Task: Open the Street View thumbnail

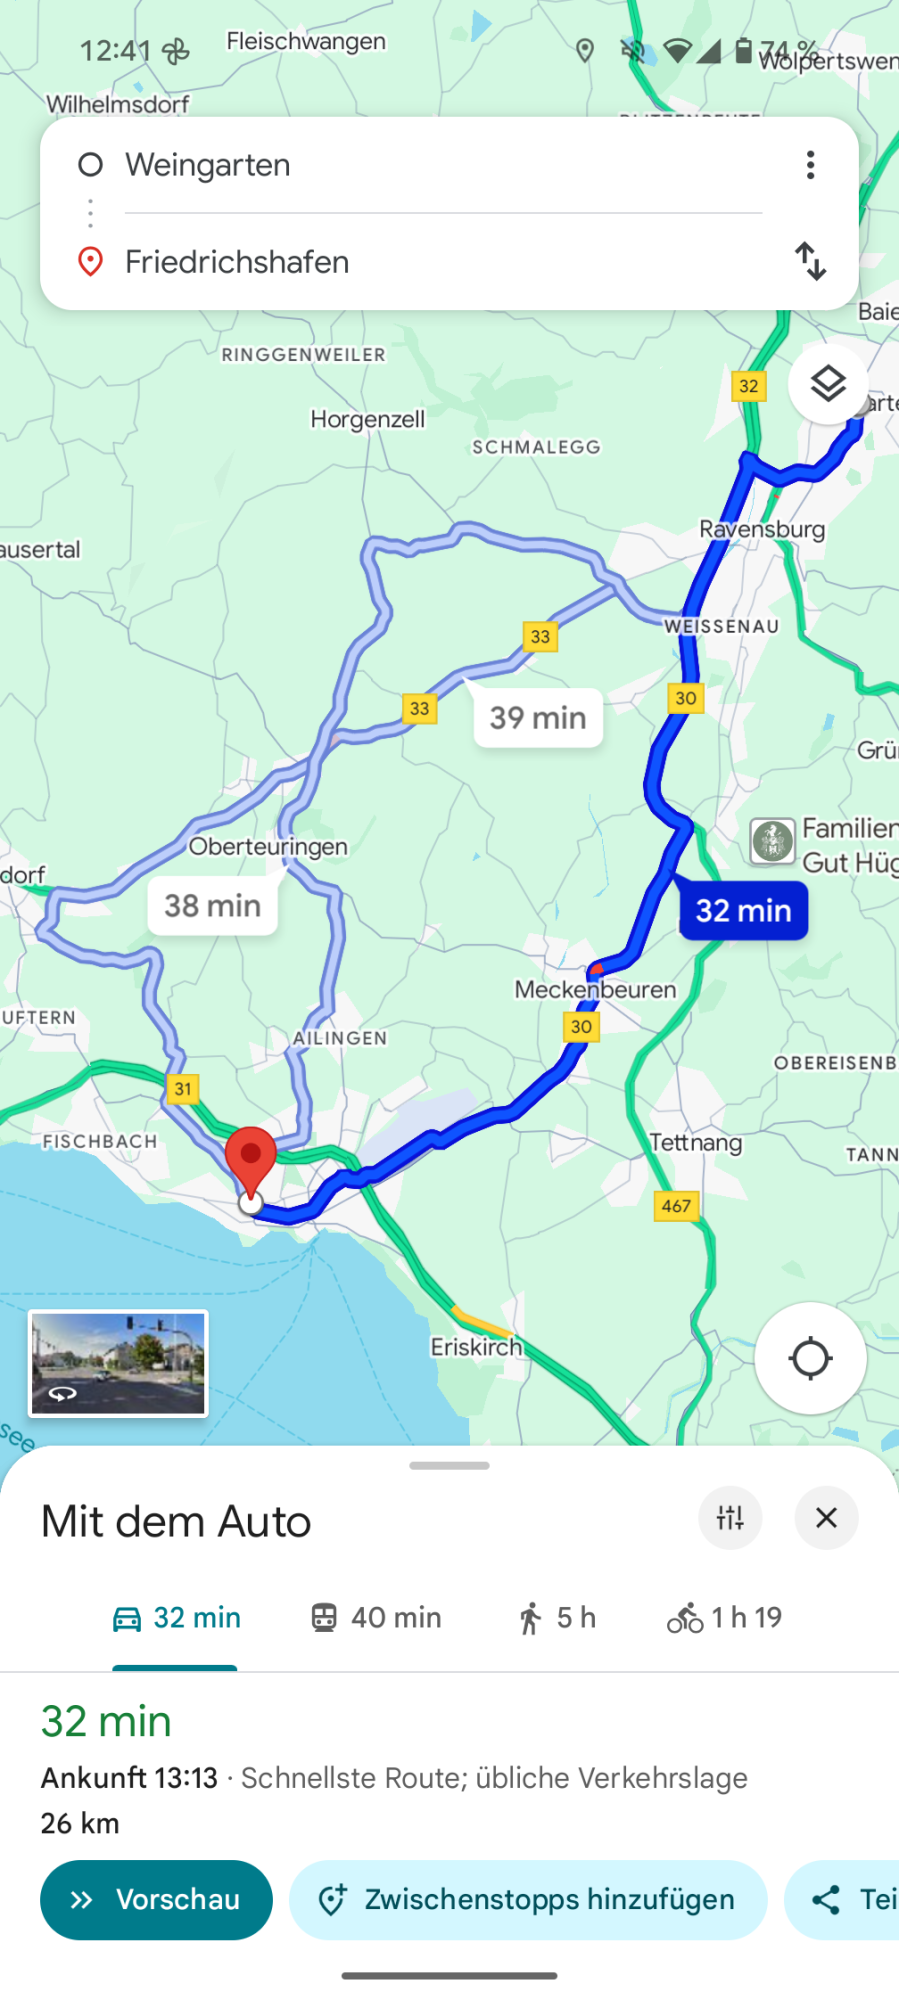Action: [x=118, y=1363]
